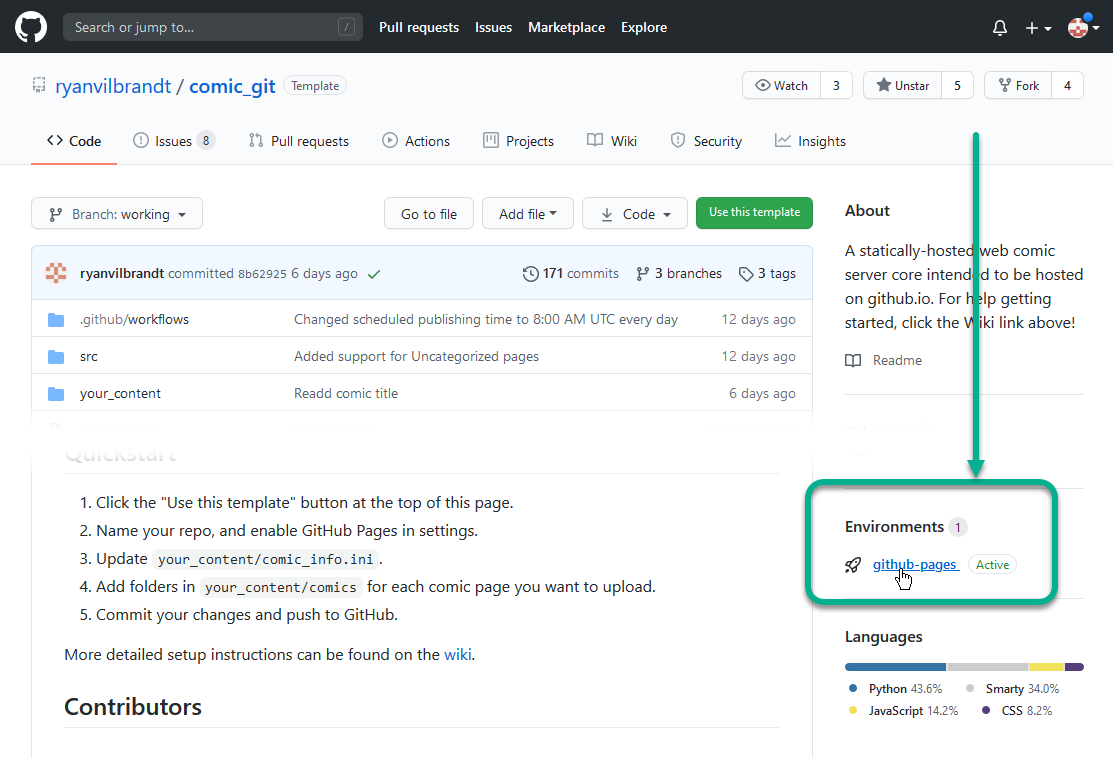1113x758 pixels.
Task: Open CSS 8.2% language link
Action: coord(1017,710)
